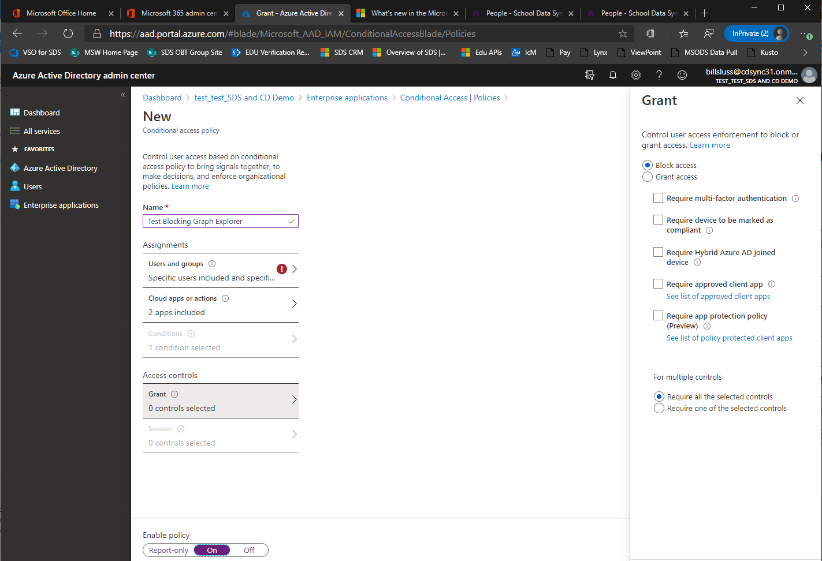Open the feedback smiley icon
The image size is (822, 561).
682,75
